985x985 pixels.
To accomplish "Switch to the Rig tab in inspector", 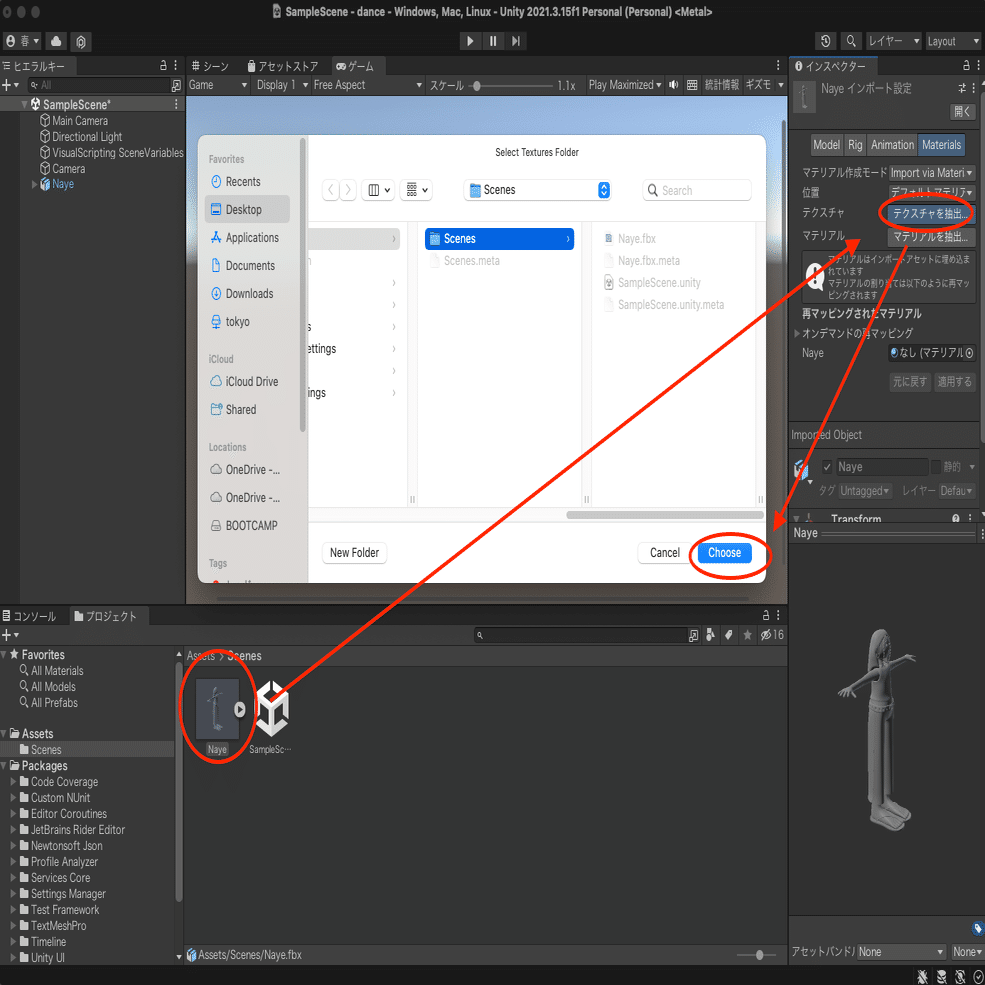I will [x=855, y=145].
